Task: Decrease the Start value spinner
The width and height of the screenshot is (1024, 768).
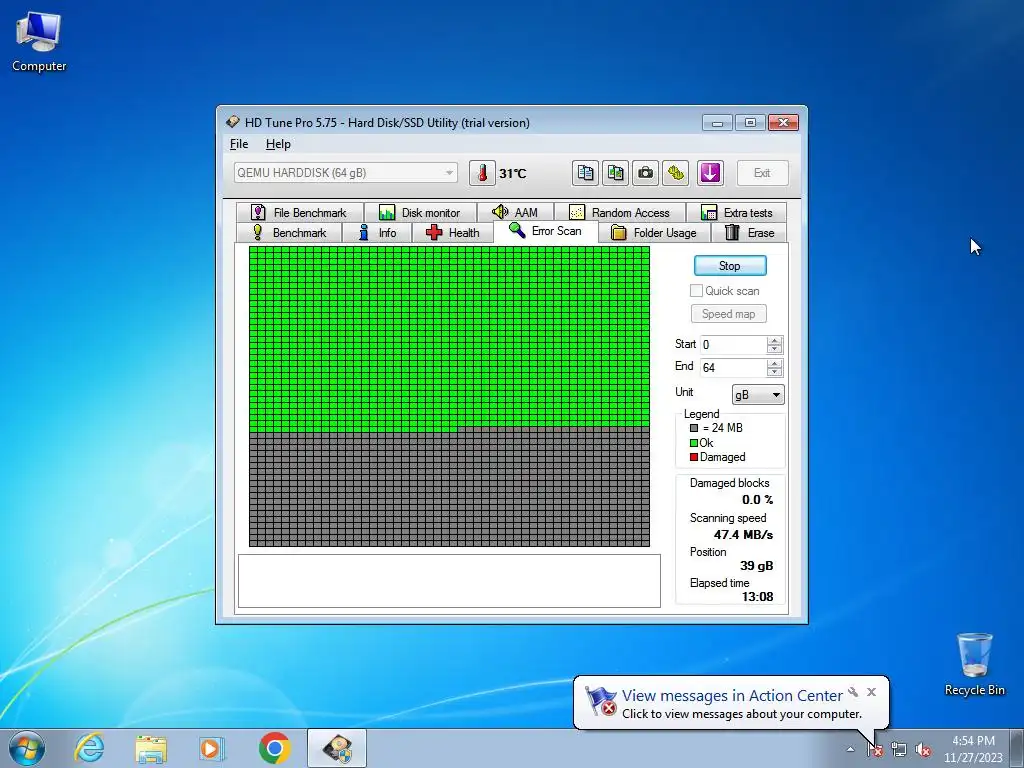Action: tap(775, 349)
